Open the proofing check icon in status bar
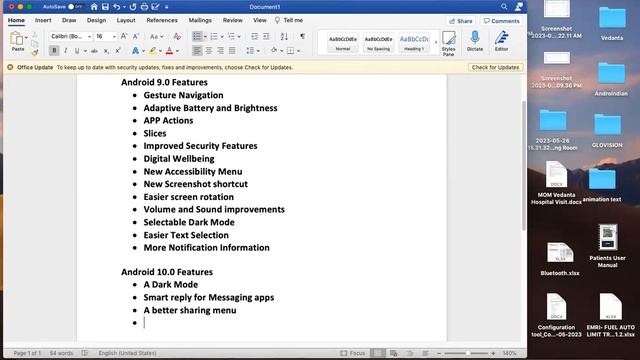The height and width of the screenshot is (360, 640). coord(84,353)
